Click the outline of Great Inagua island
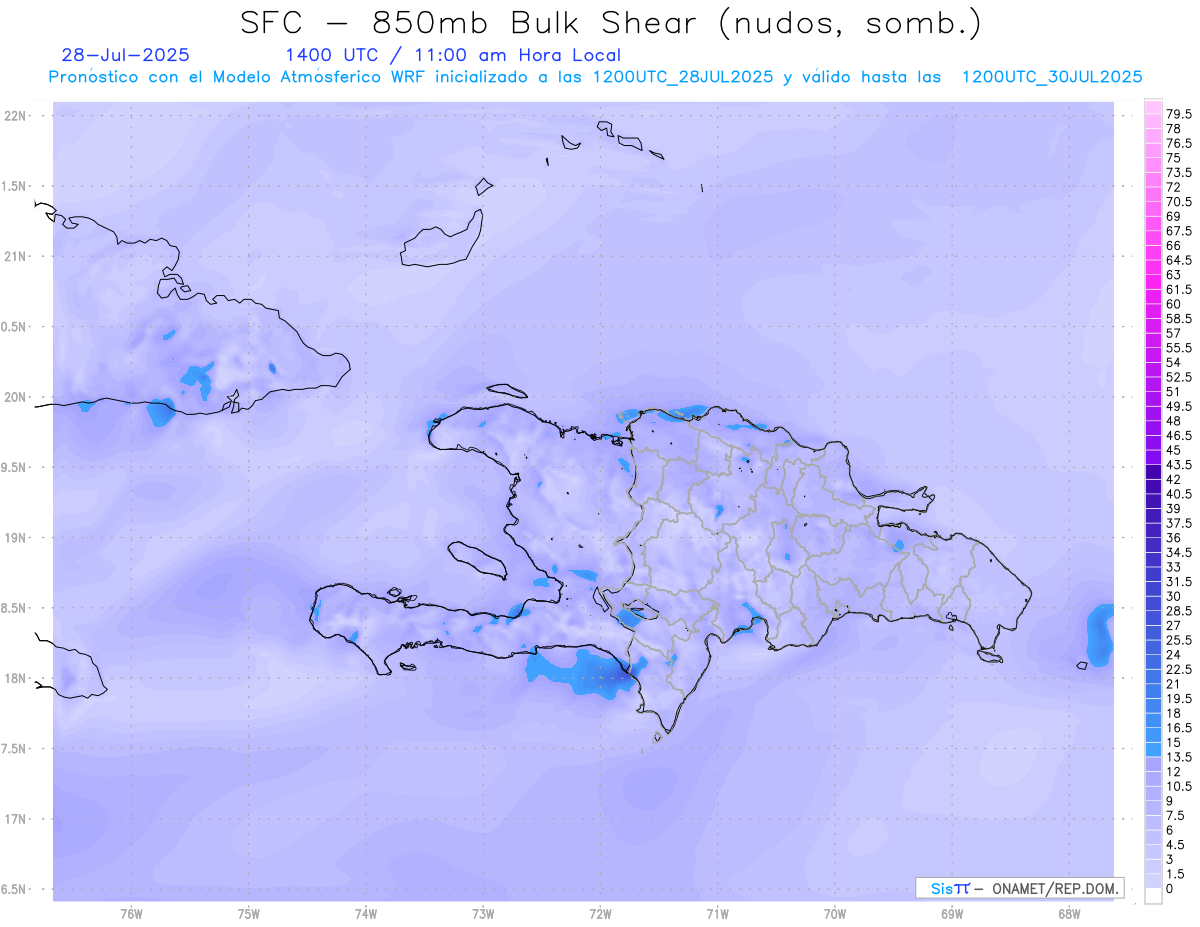The image size is (1200, 927). pos(442,240)
